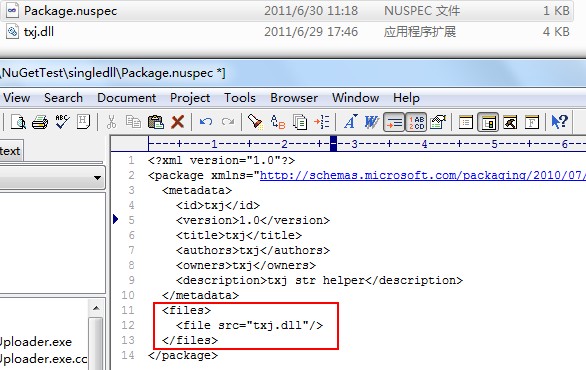Click the closing </metadata> tag line
Screen dimensions: 586x370
tap(200, 295)
